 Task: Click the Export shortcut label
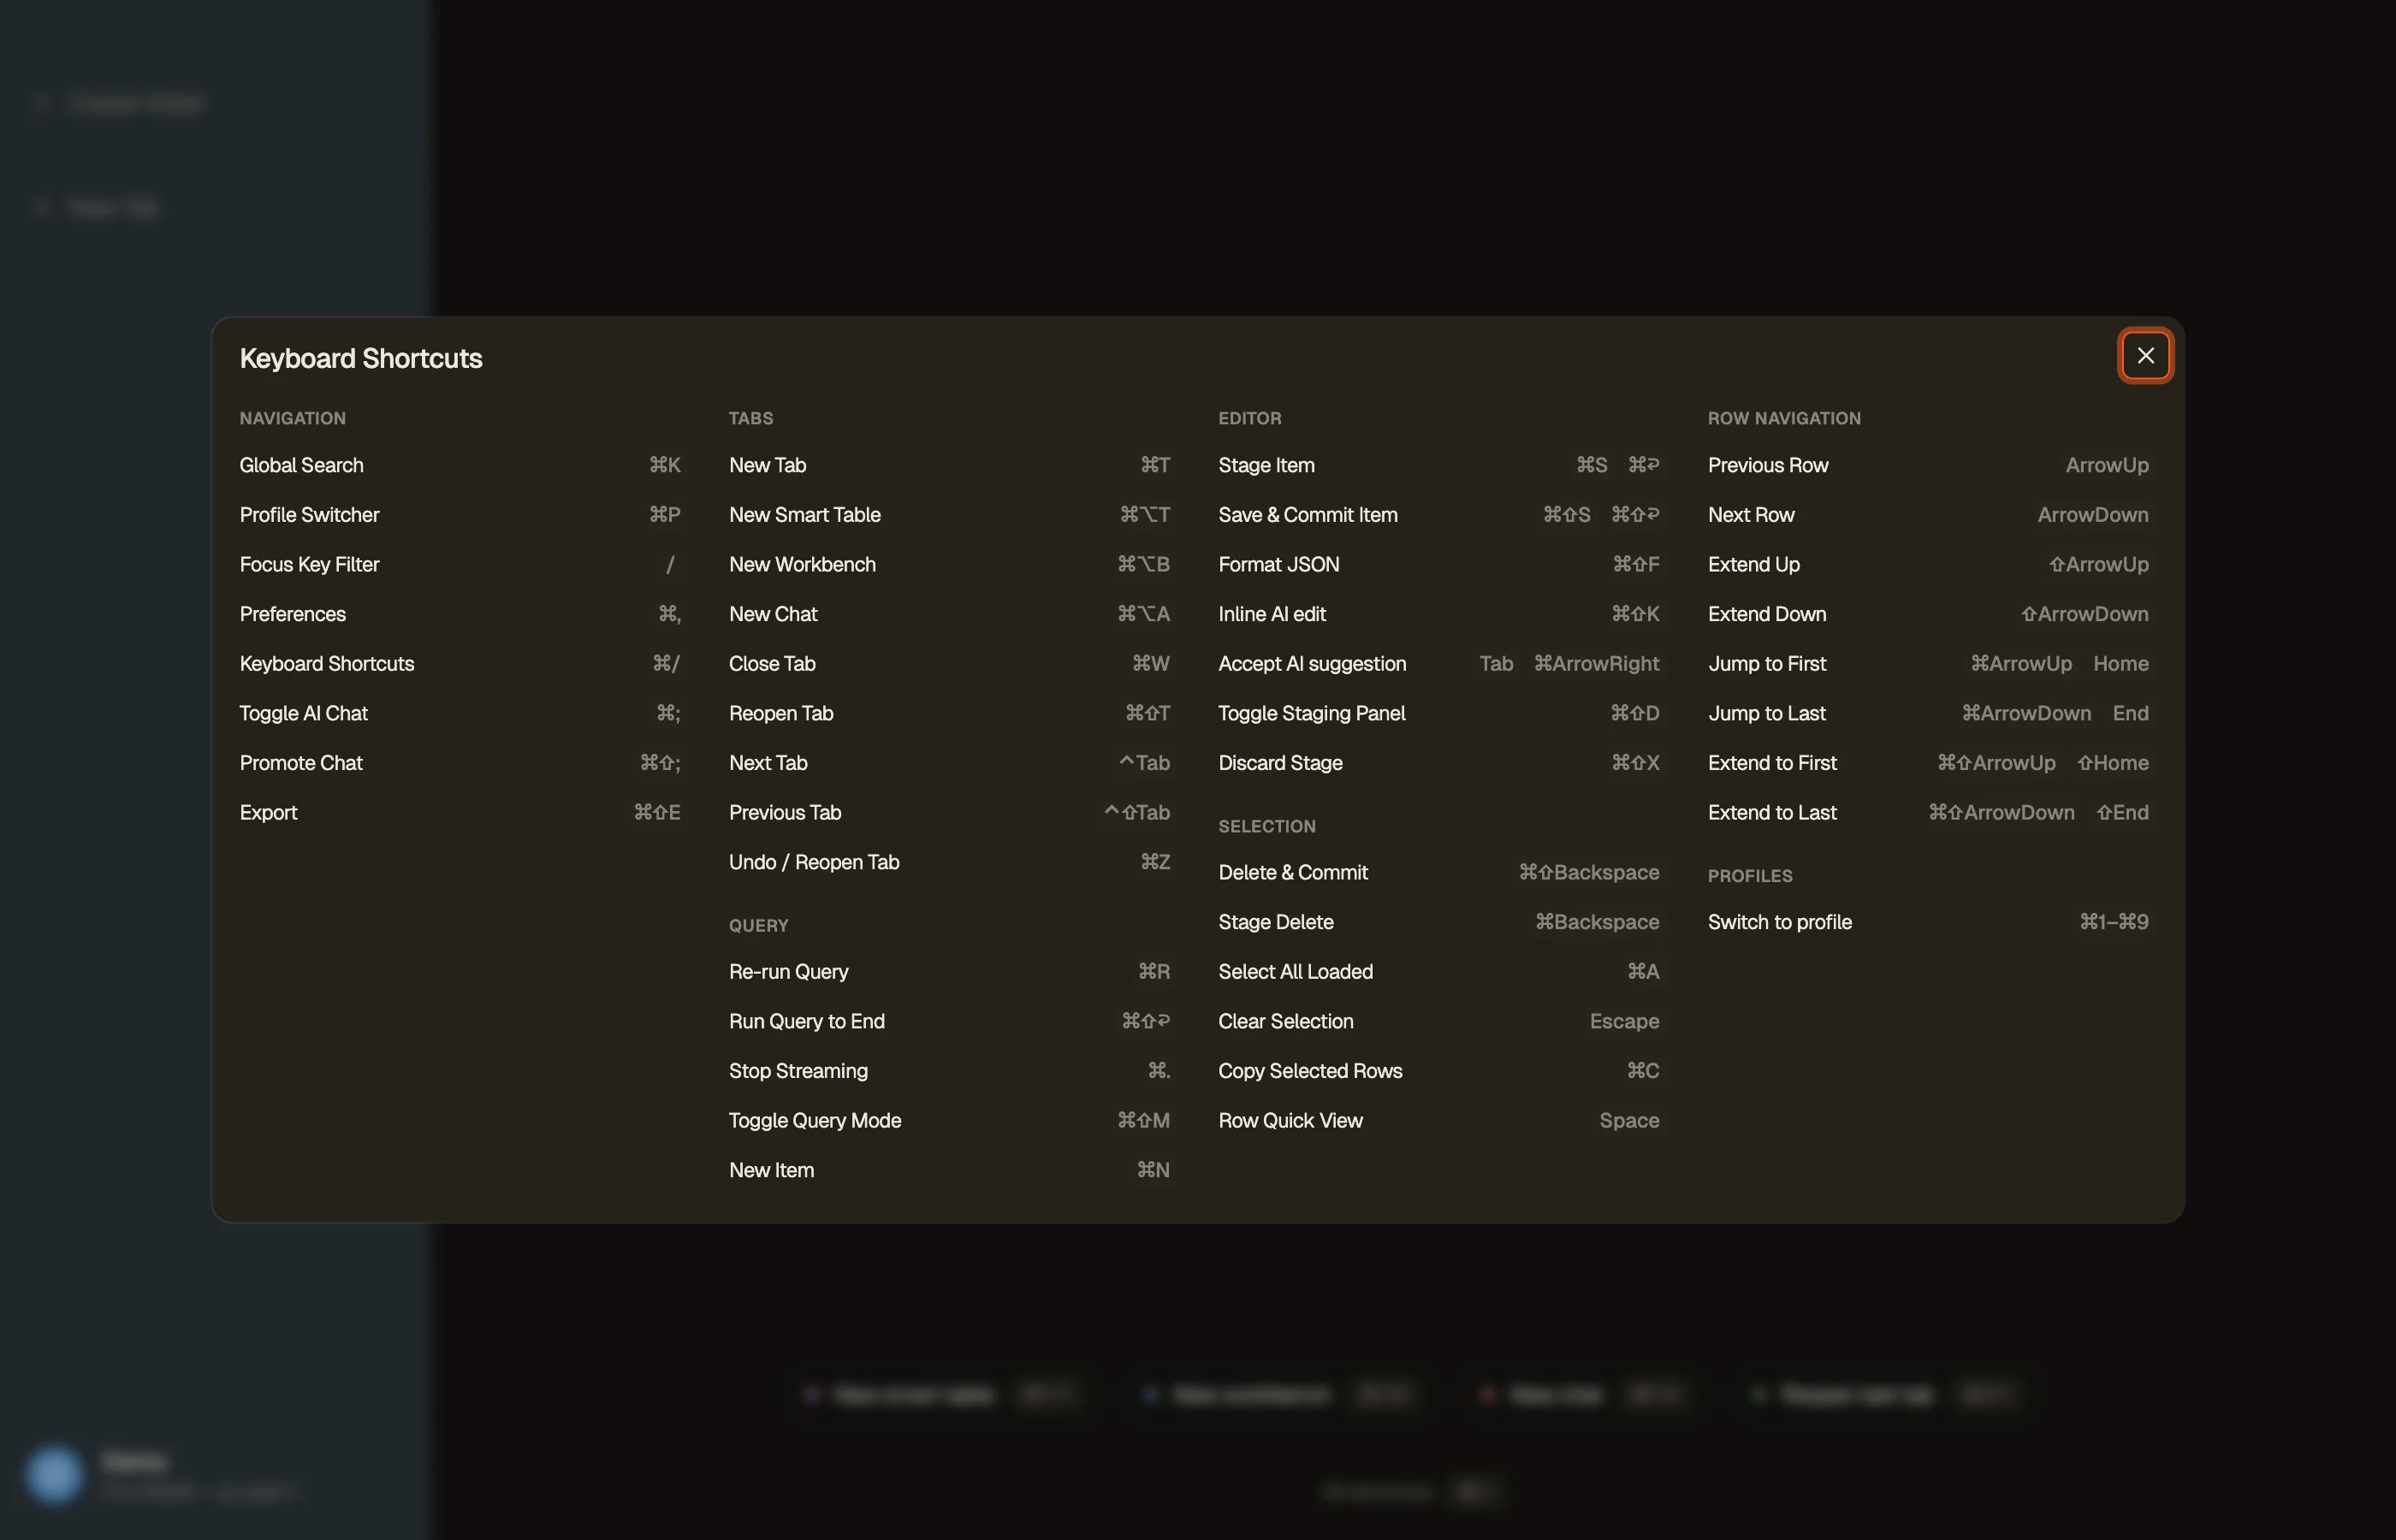268,812
